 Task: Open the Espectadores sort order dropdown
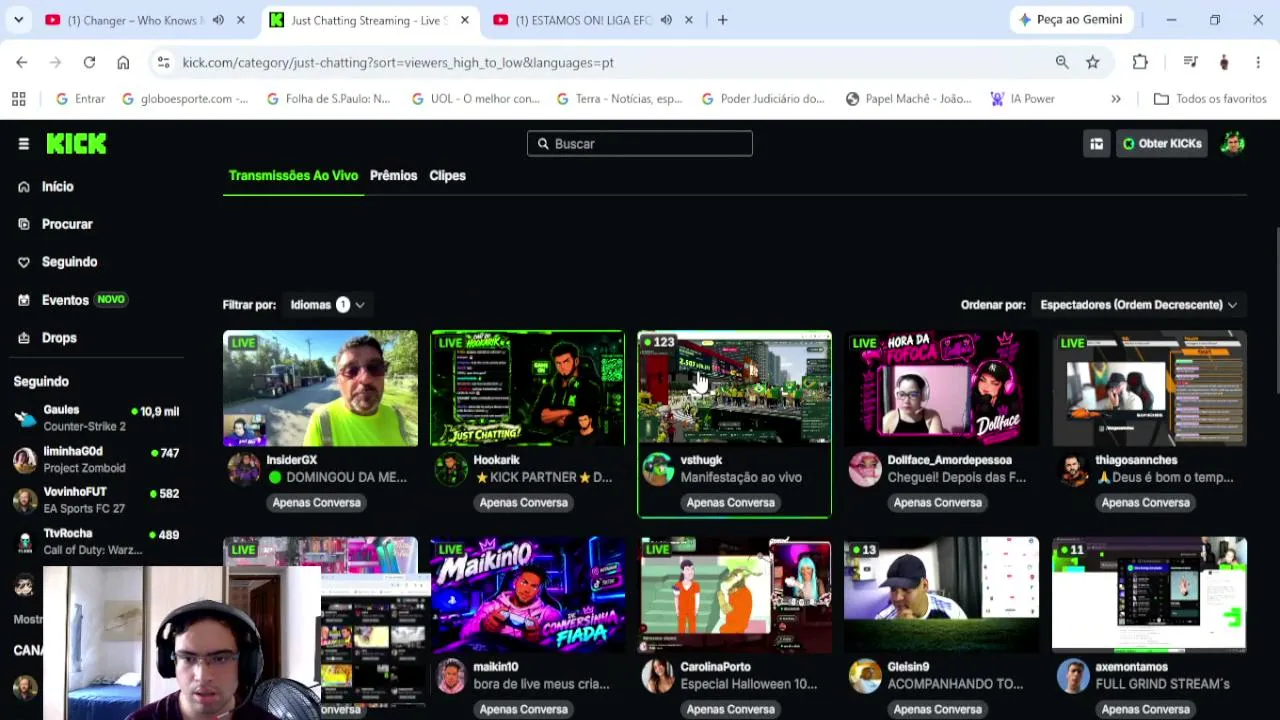tap(1138, 305)
